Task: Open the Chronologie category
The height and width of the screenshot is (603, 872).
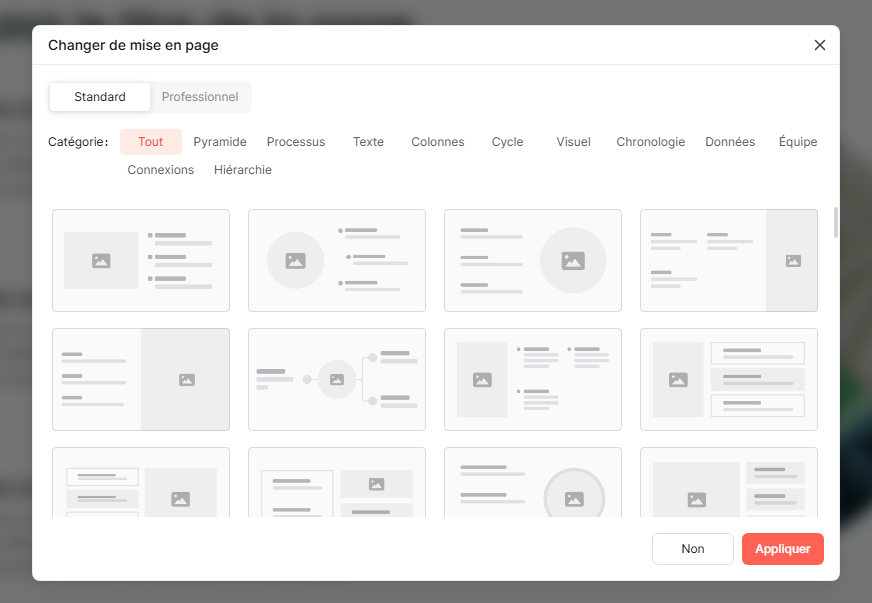Action: pos(651,142)
